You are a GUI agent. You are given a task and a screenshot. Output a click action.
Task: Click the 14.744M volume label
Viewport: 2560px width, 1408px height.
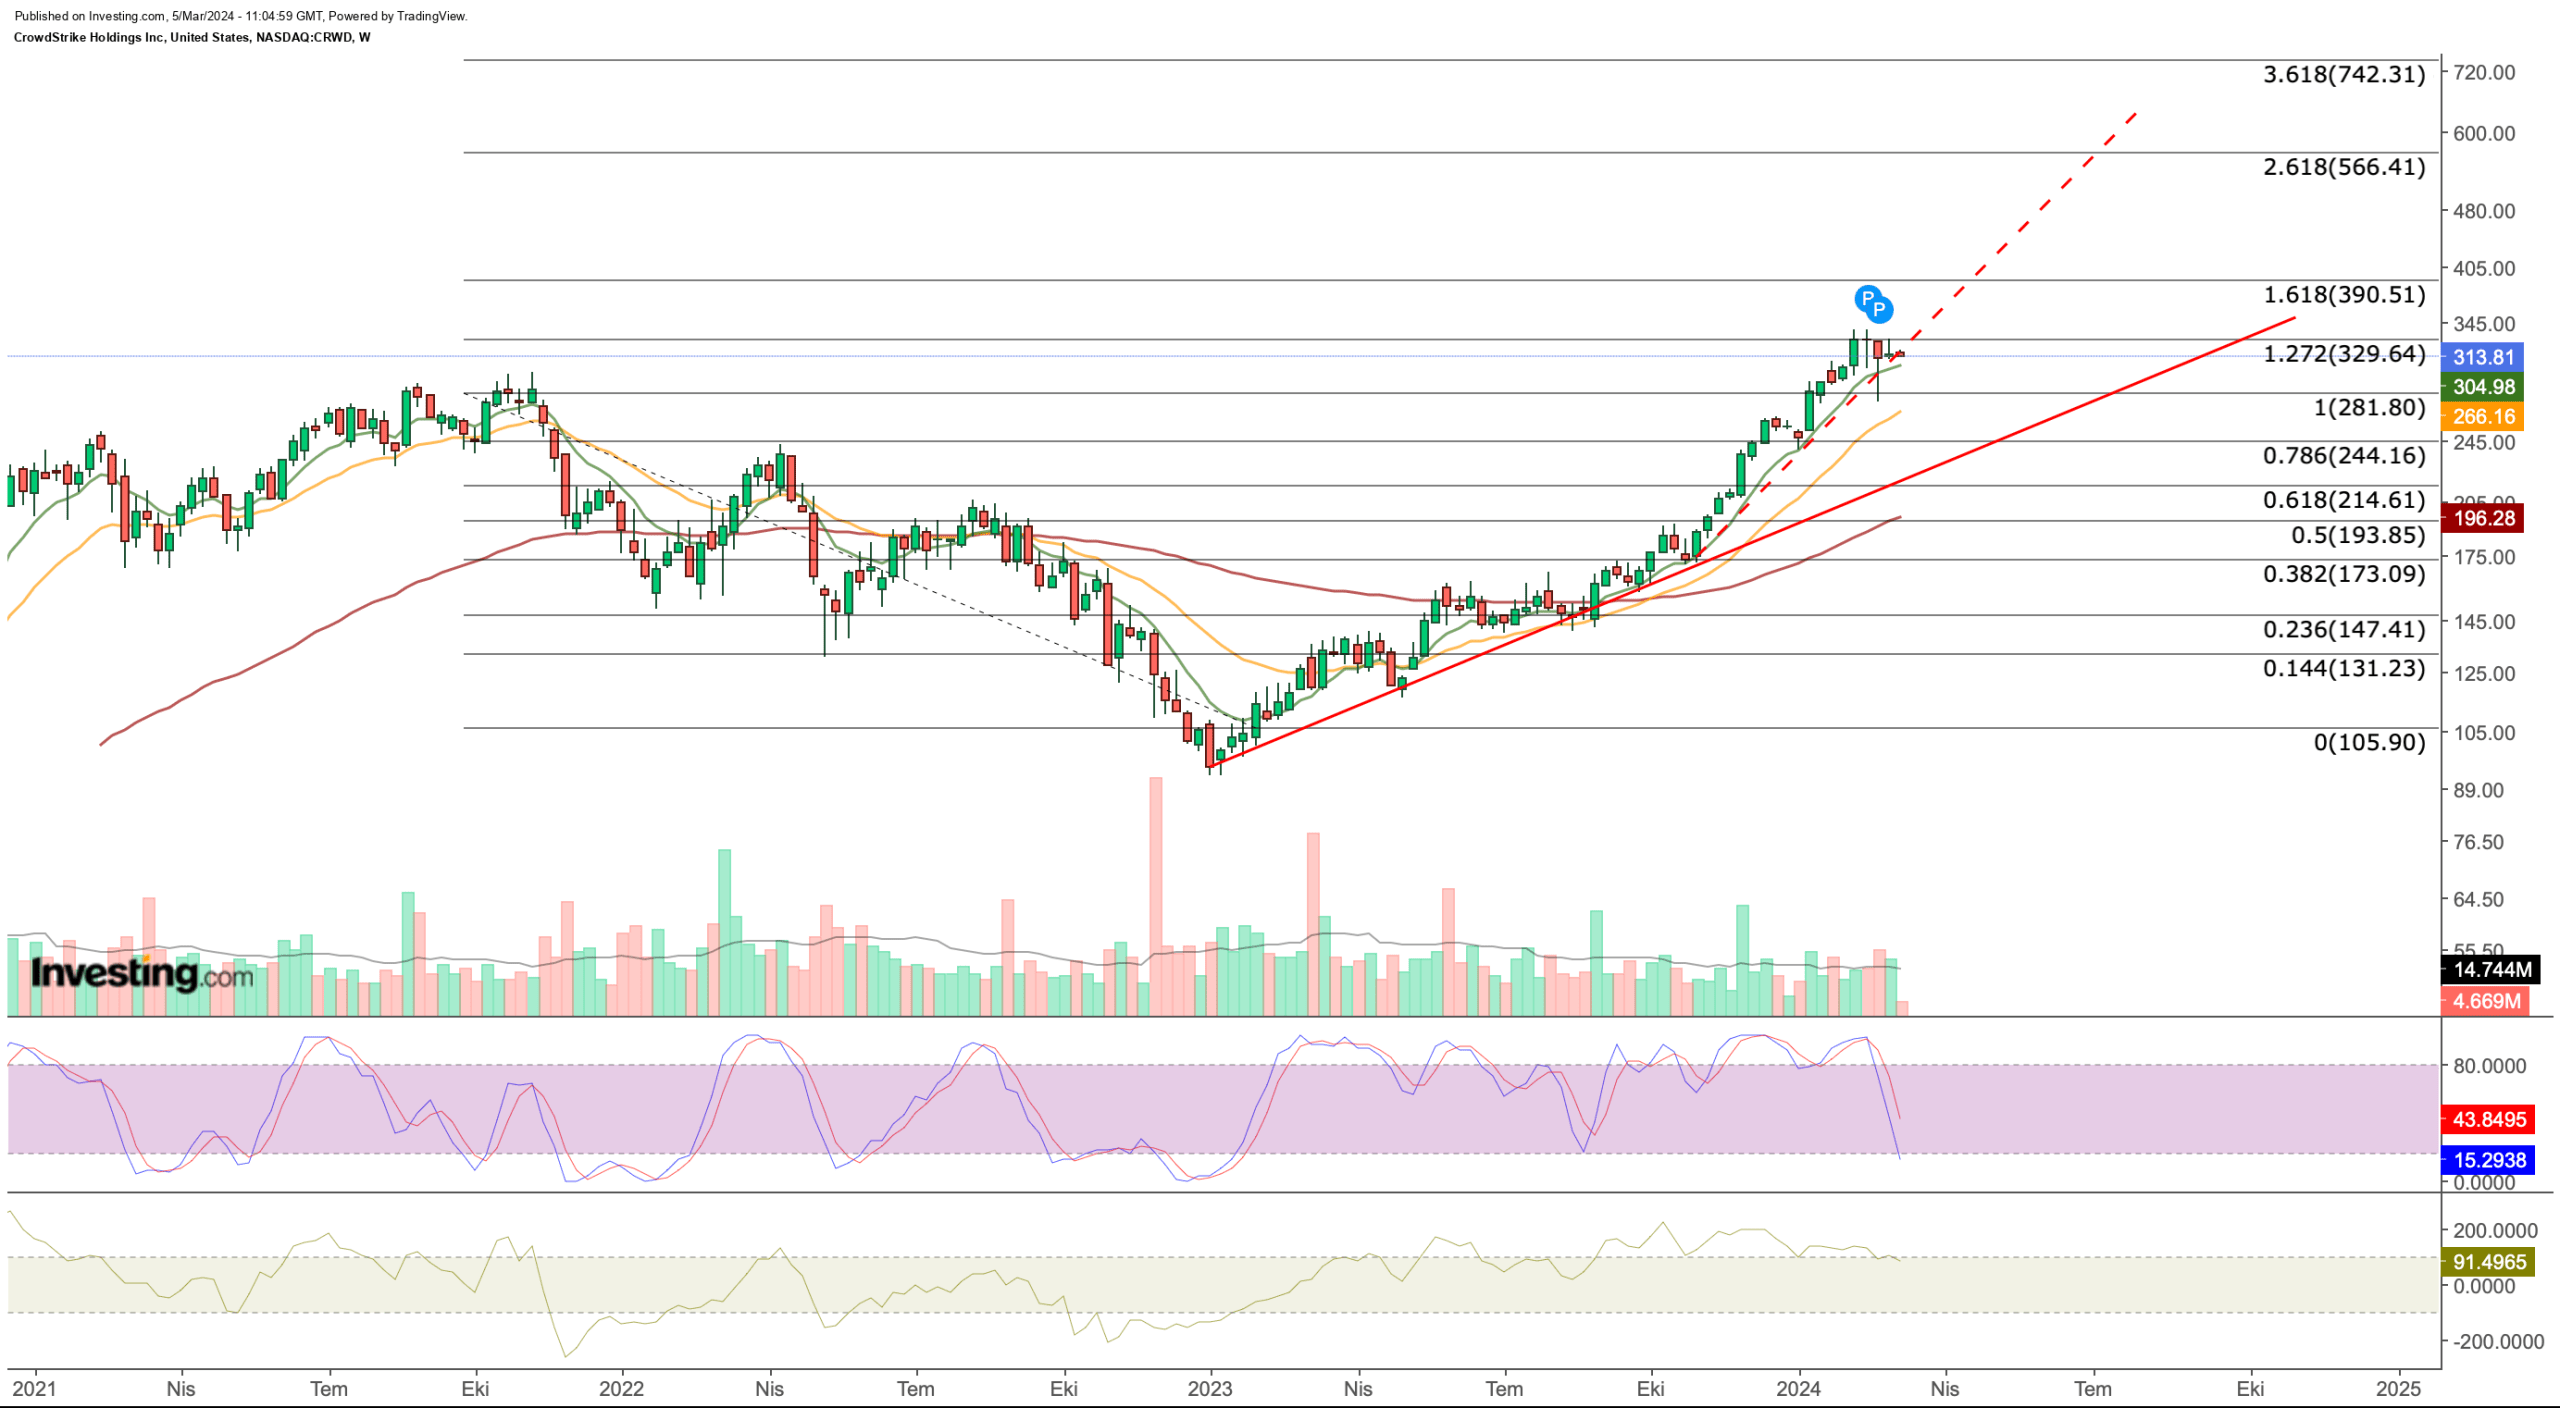2491,969
